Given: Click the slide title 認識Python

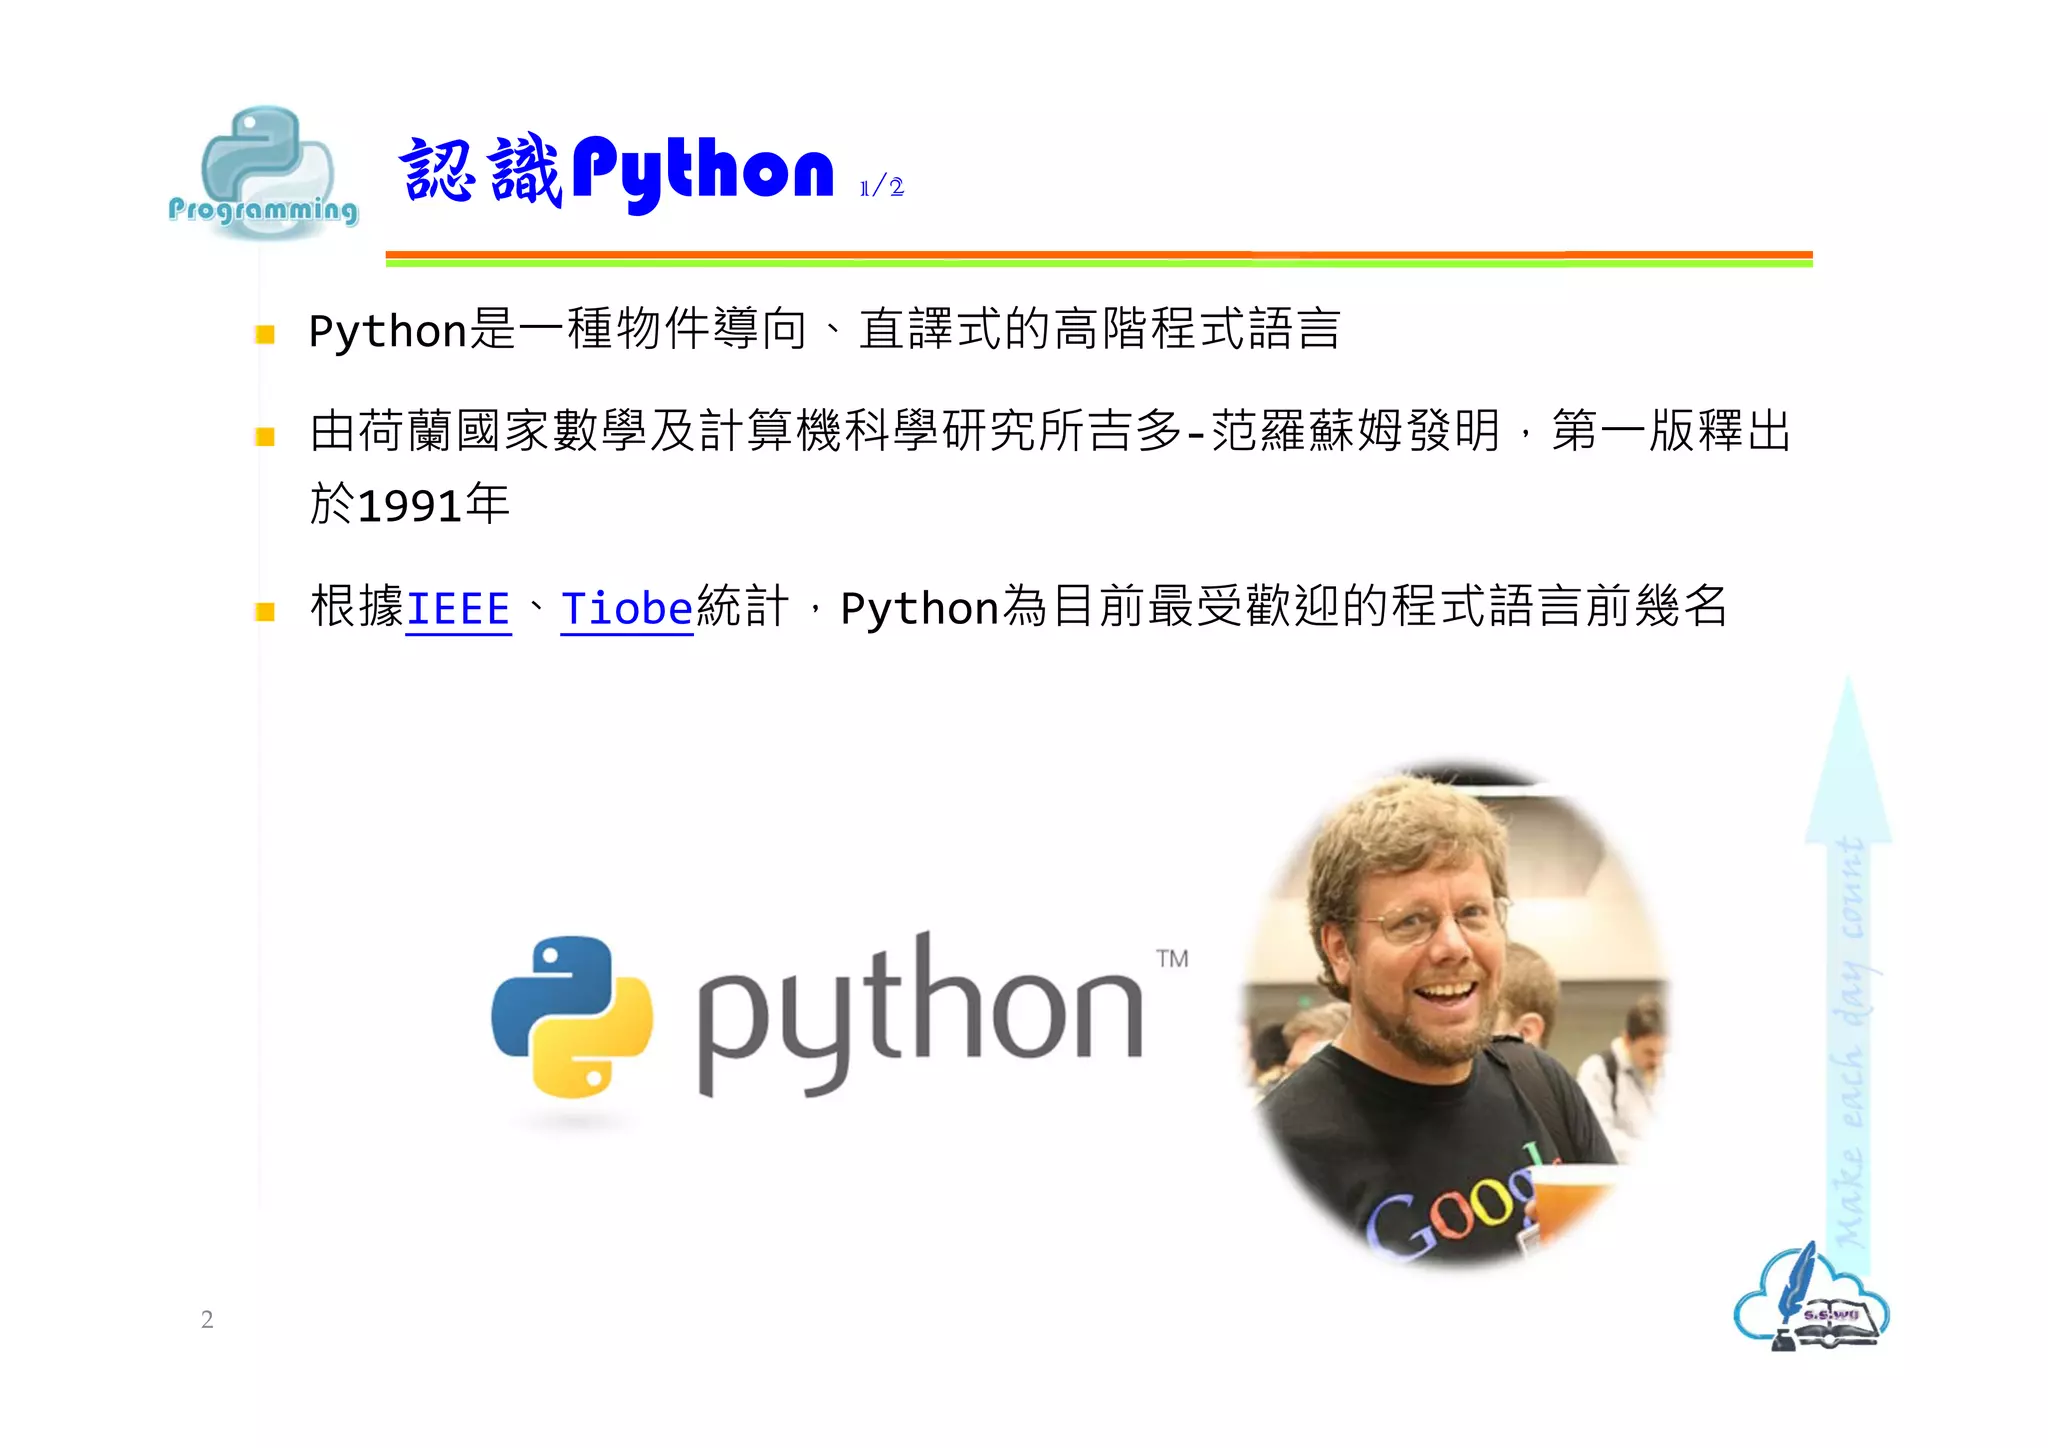Looking at the screenshot, I should pyautogui.click(x=616, y=172).
